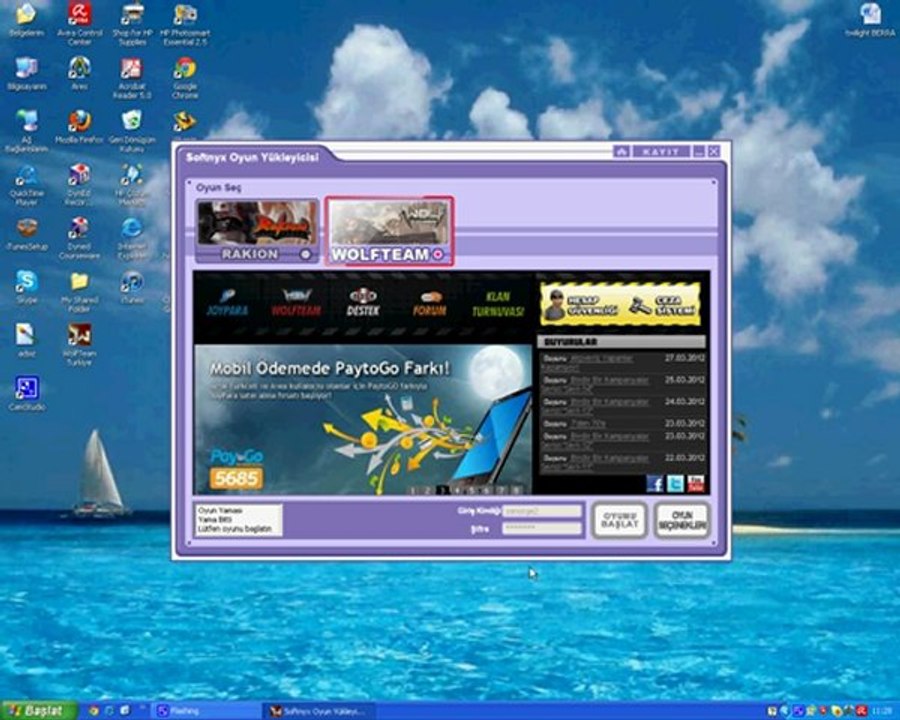Open YouTube icon in launcher

pos(696,483)
